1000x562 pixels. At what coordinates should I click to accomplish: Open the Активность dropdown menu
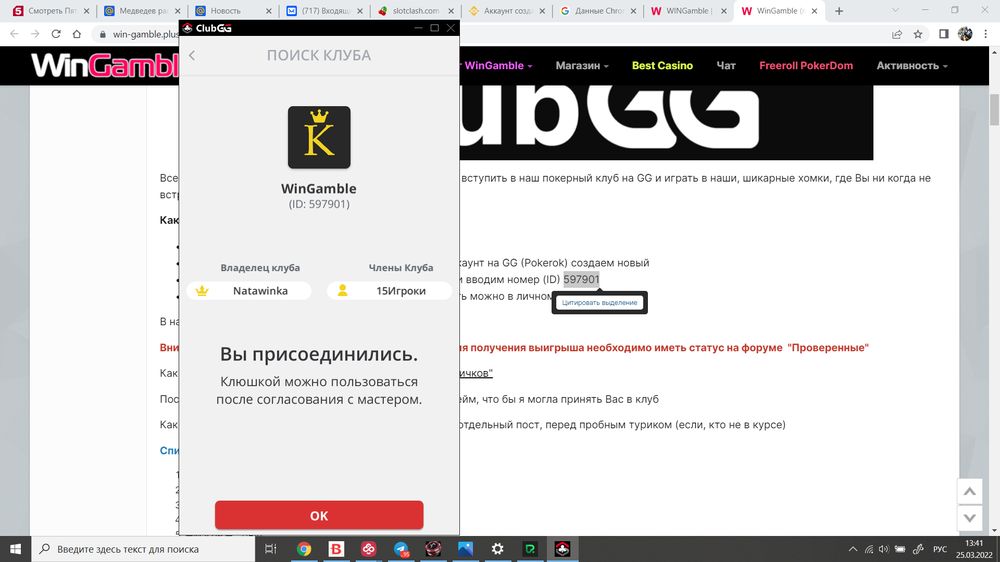[x=912, y=66]
